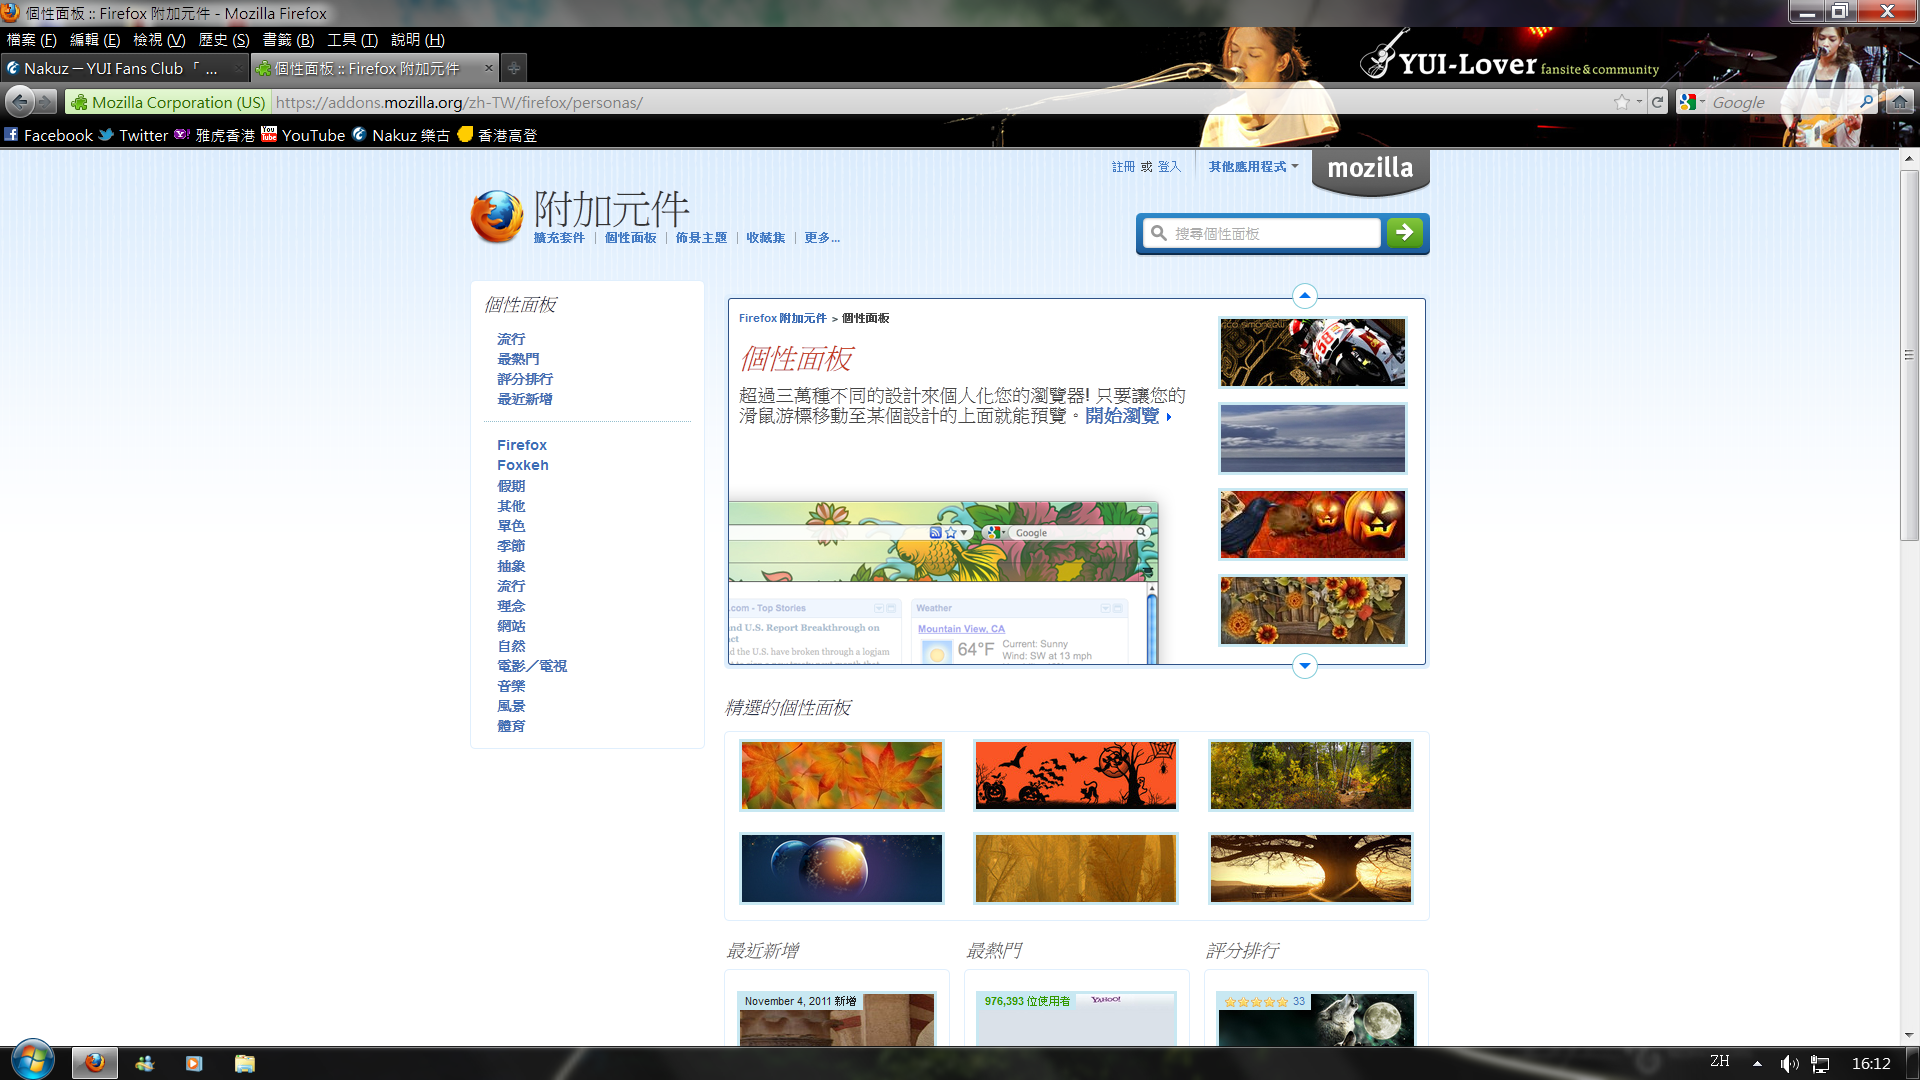Image resolution: width=1920 pixels, height=1080 pixels.
Task: Click the volume icon in system tray
Action: [x=1789, y=1063]
